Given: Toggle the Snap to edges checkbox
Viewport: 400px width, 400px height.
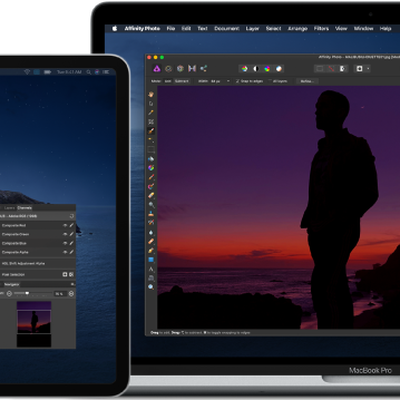Looking at the screenshot, I should coord(237,81).
